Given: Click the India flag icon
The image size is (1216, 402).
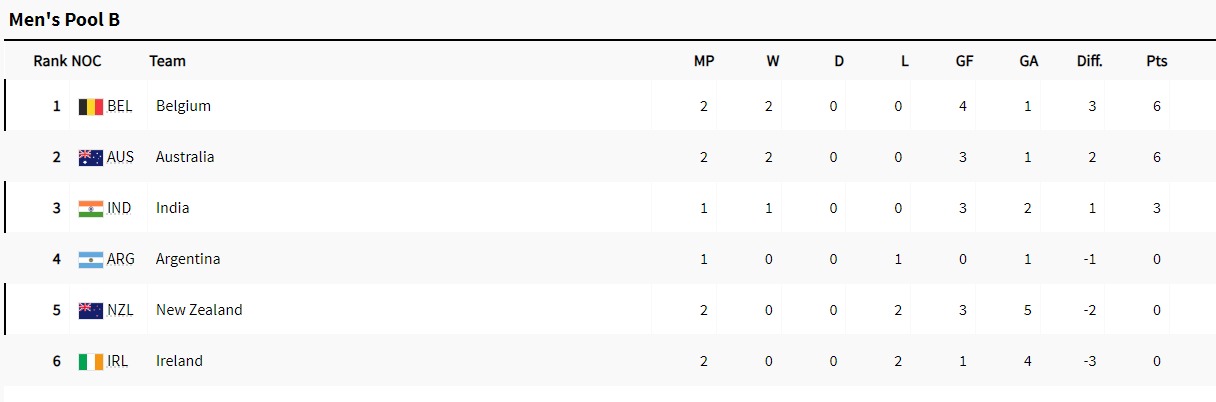Looking at the screenshot, I should (x=91, y=208).
